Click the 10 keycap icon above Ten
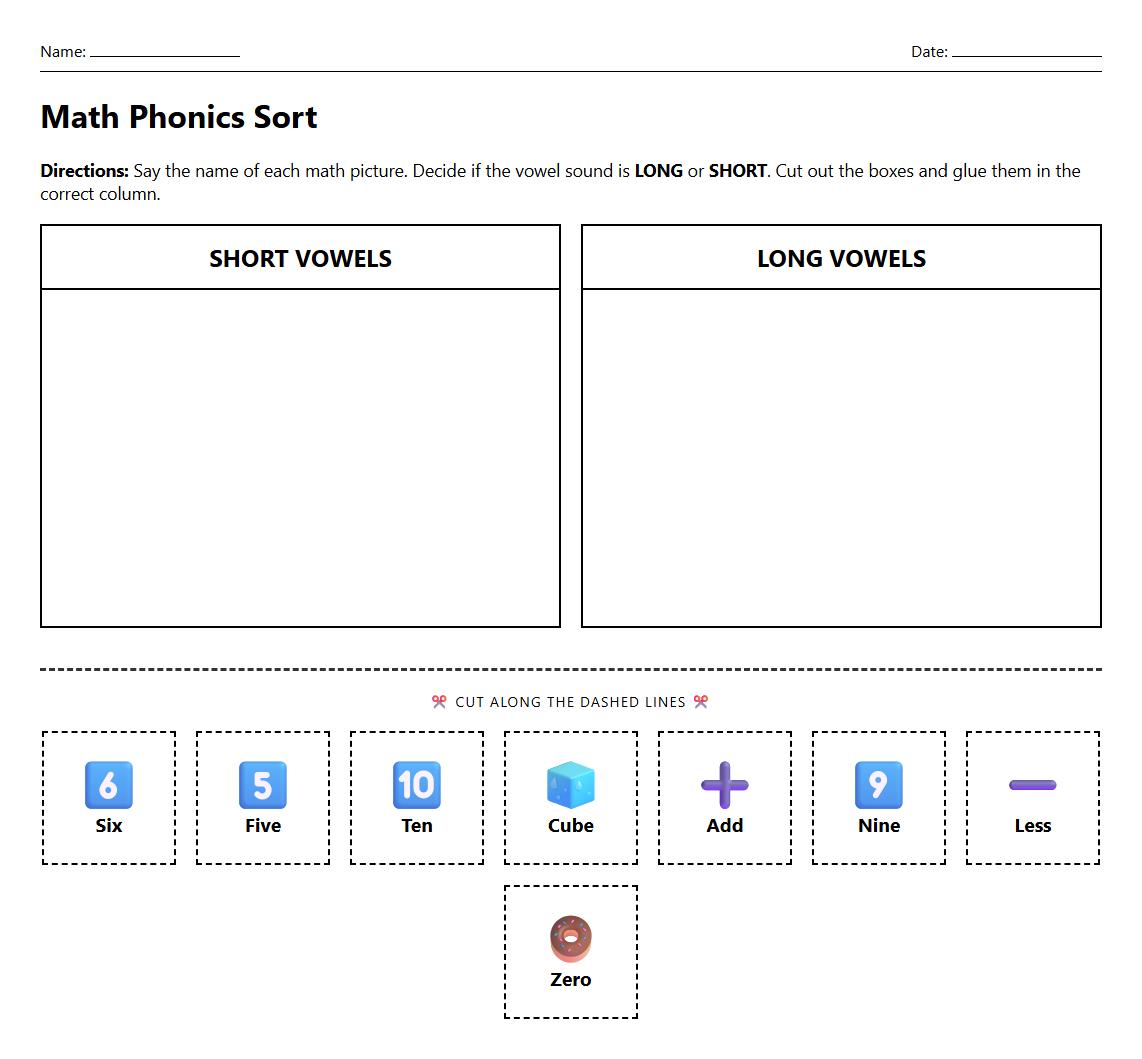This screenshot has height=1059, width=1142. (416, 786)
